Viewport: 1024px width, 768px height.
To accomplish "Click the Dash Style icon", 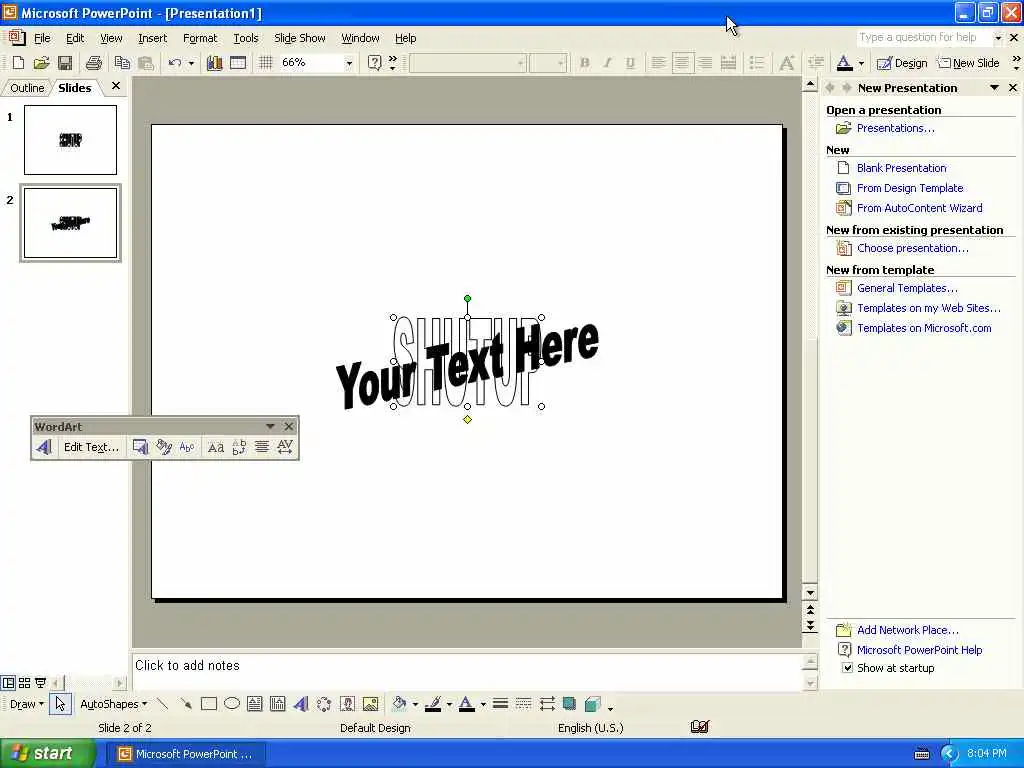I will [x=523, y=704].
